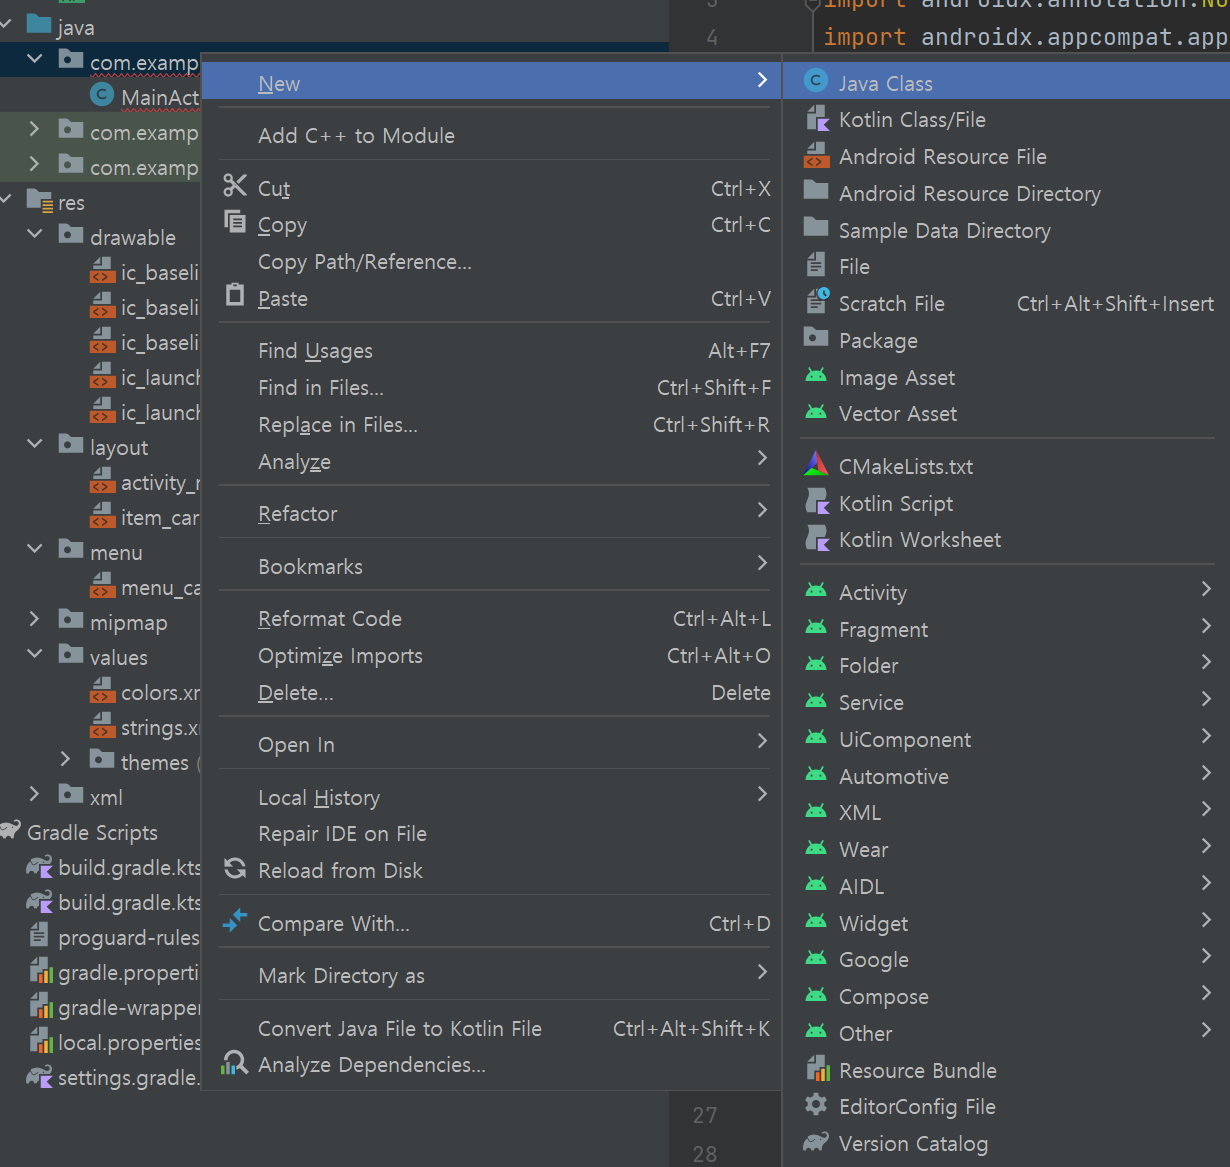Click the Resource Bundle icon
This screenshot has height=1167, width=1230.
click(x=816, y=1069)
